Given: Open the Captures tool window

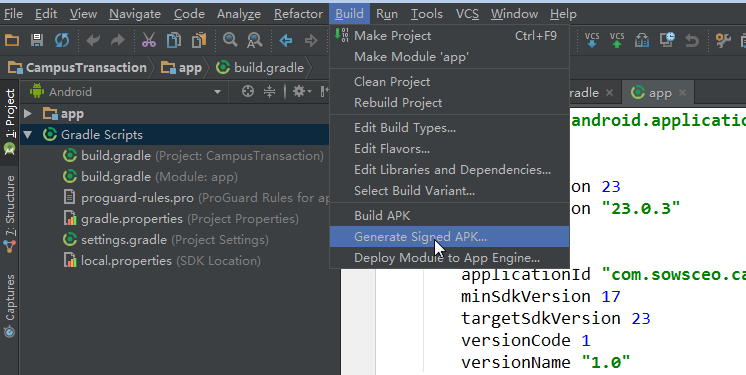Looking at the screenshot, I should [10, 305].
